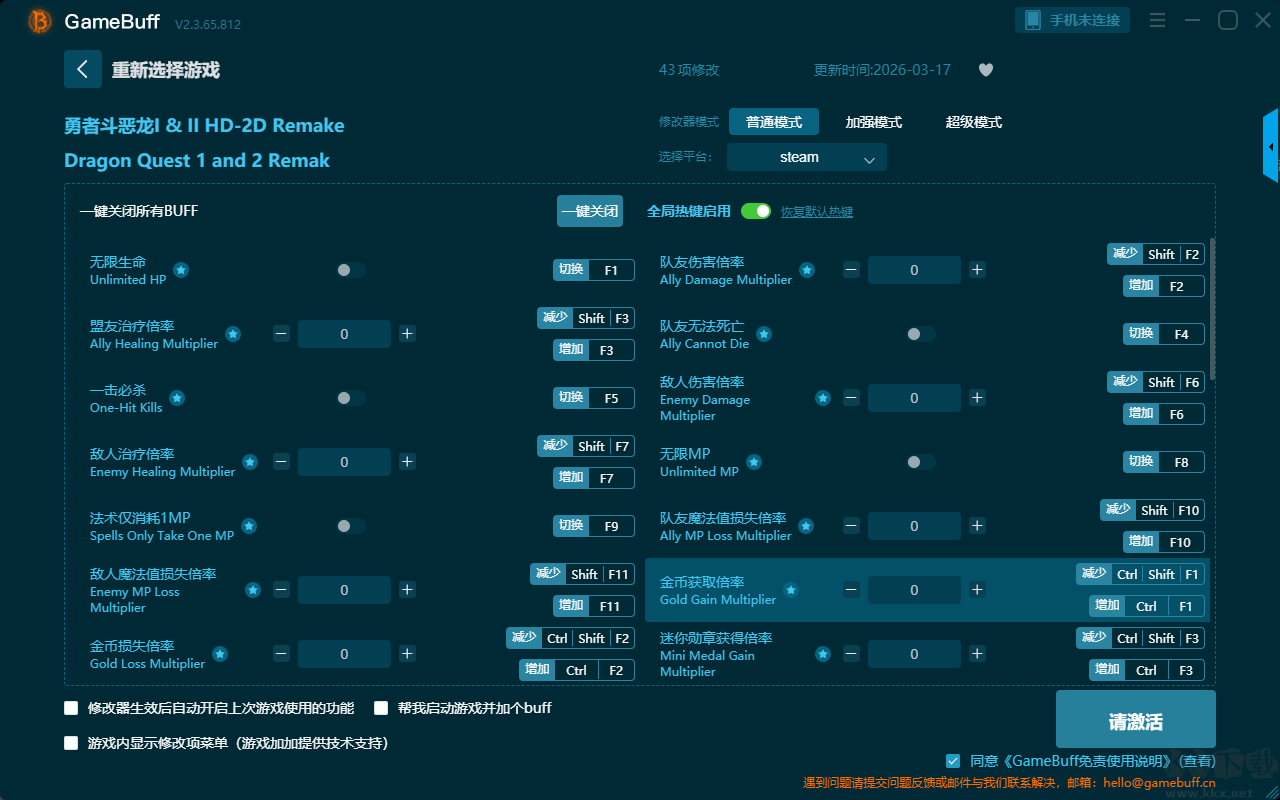Uncheck the 同意 GameBuff免责使用说明 checkbox
Screen dimensions: 1280x800
click(953, 761)
